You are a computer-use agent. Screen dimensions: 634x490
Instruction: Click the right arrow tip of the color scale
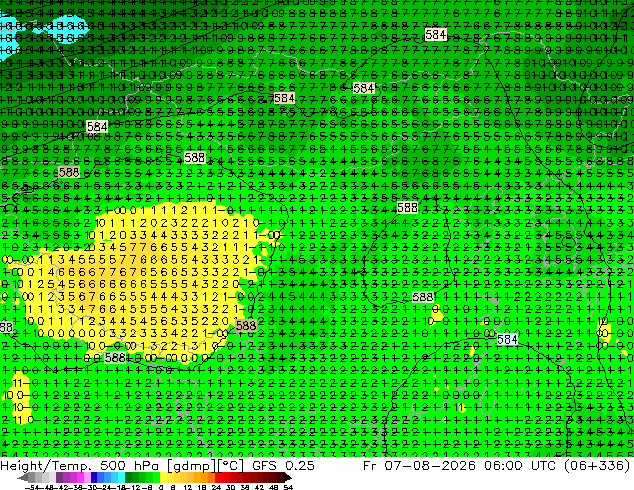pos(290,478)
